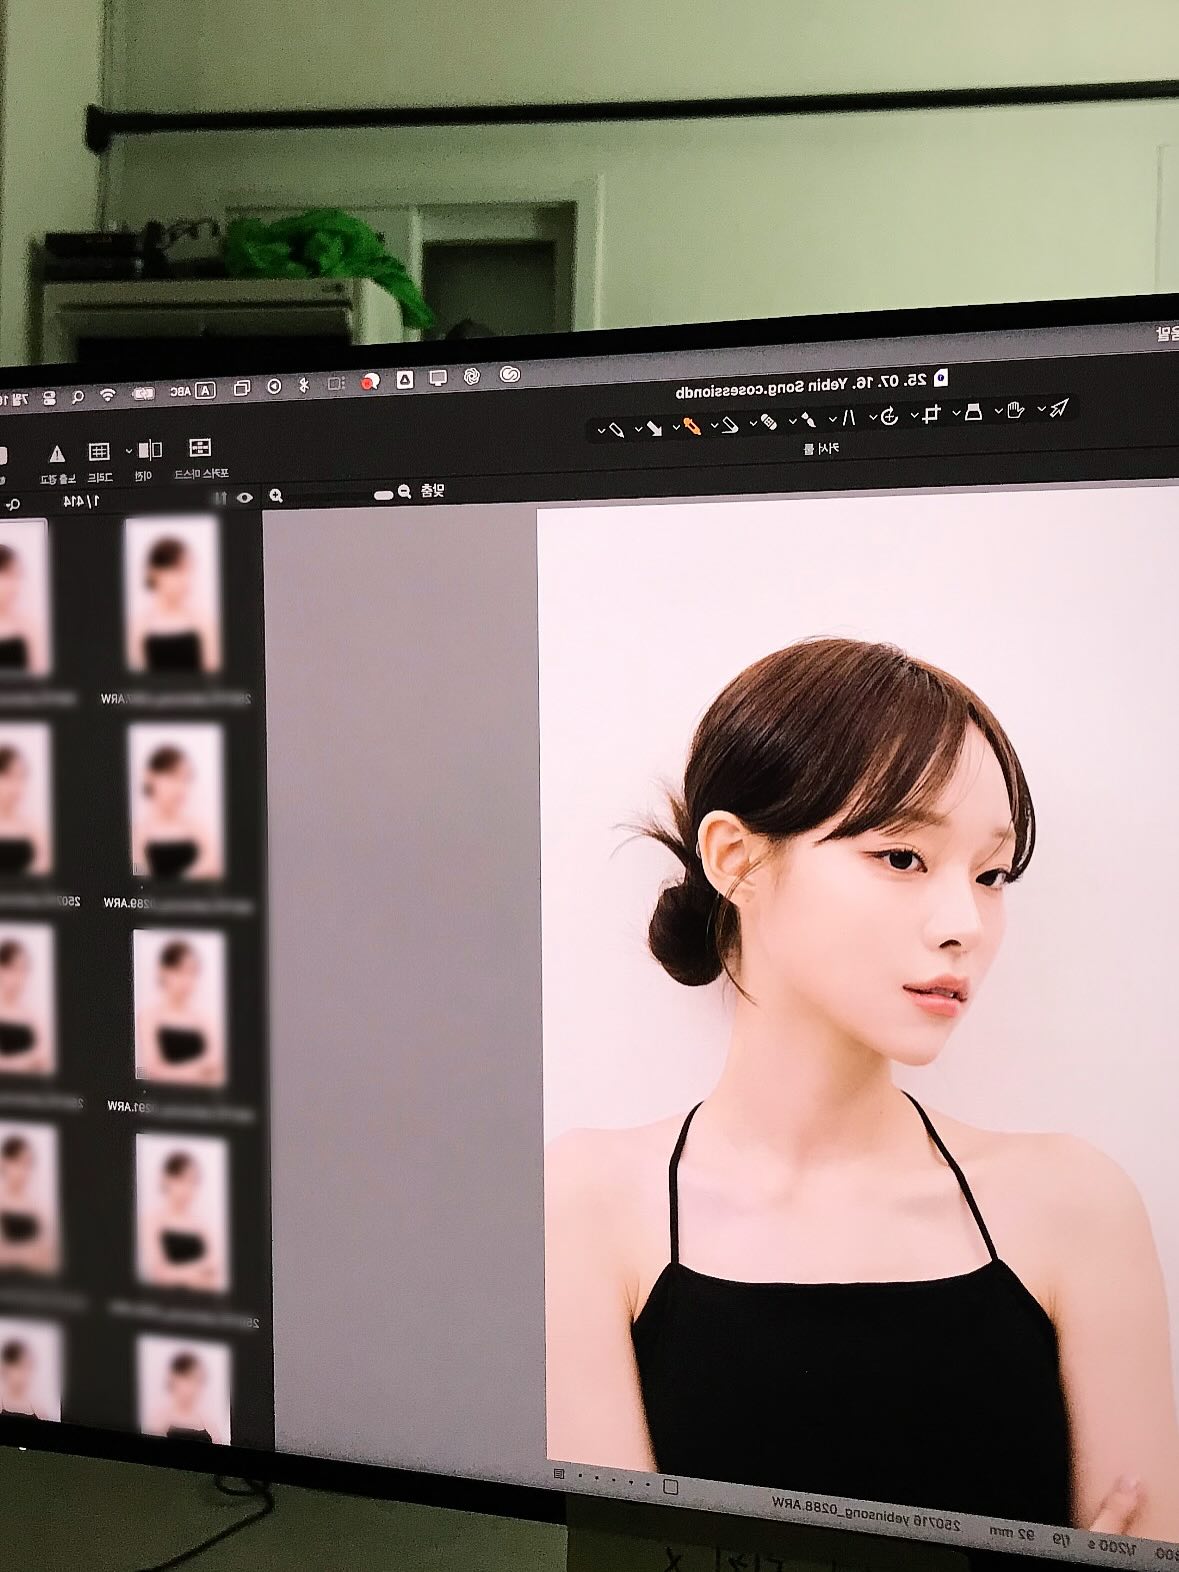Select the Crop tool

click(x=932, y=414)
